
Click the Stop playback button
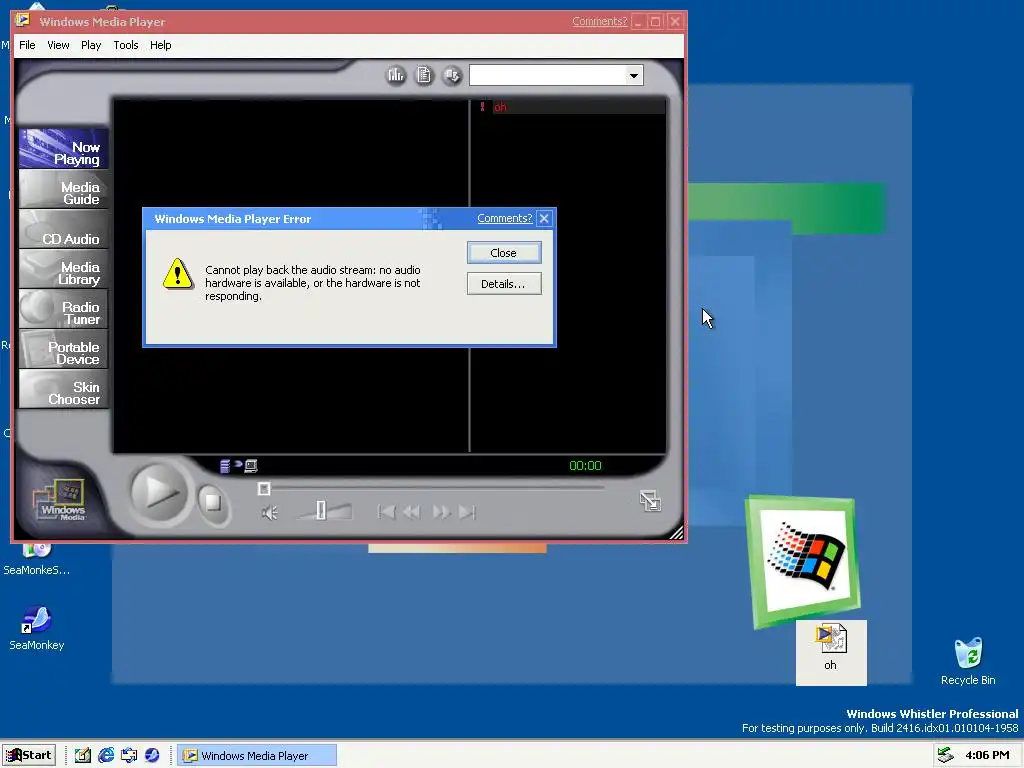click(x=212, y=502)
